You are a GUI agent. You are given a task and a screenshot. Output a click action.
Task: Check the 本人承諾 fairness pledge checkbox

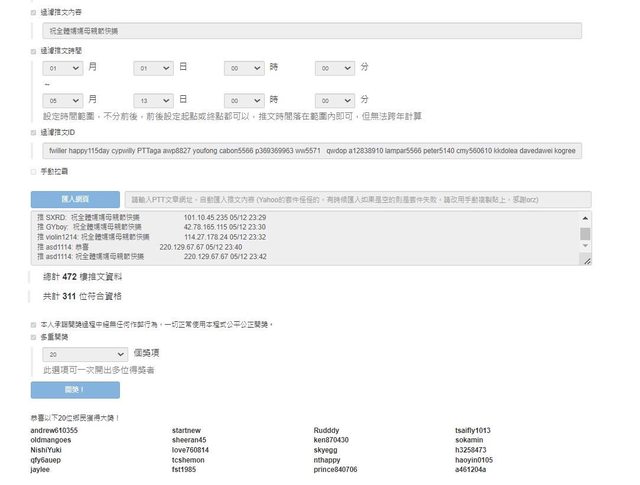point(34,324)
